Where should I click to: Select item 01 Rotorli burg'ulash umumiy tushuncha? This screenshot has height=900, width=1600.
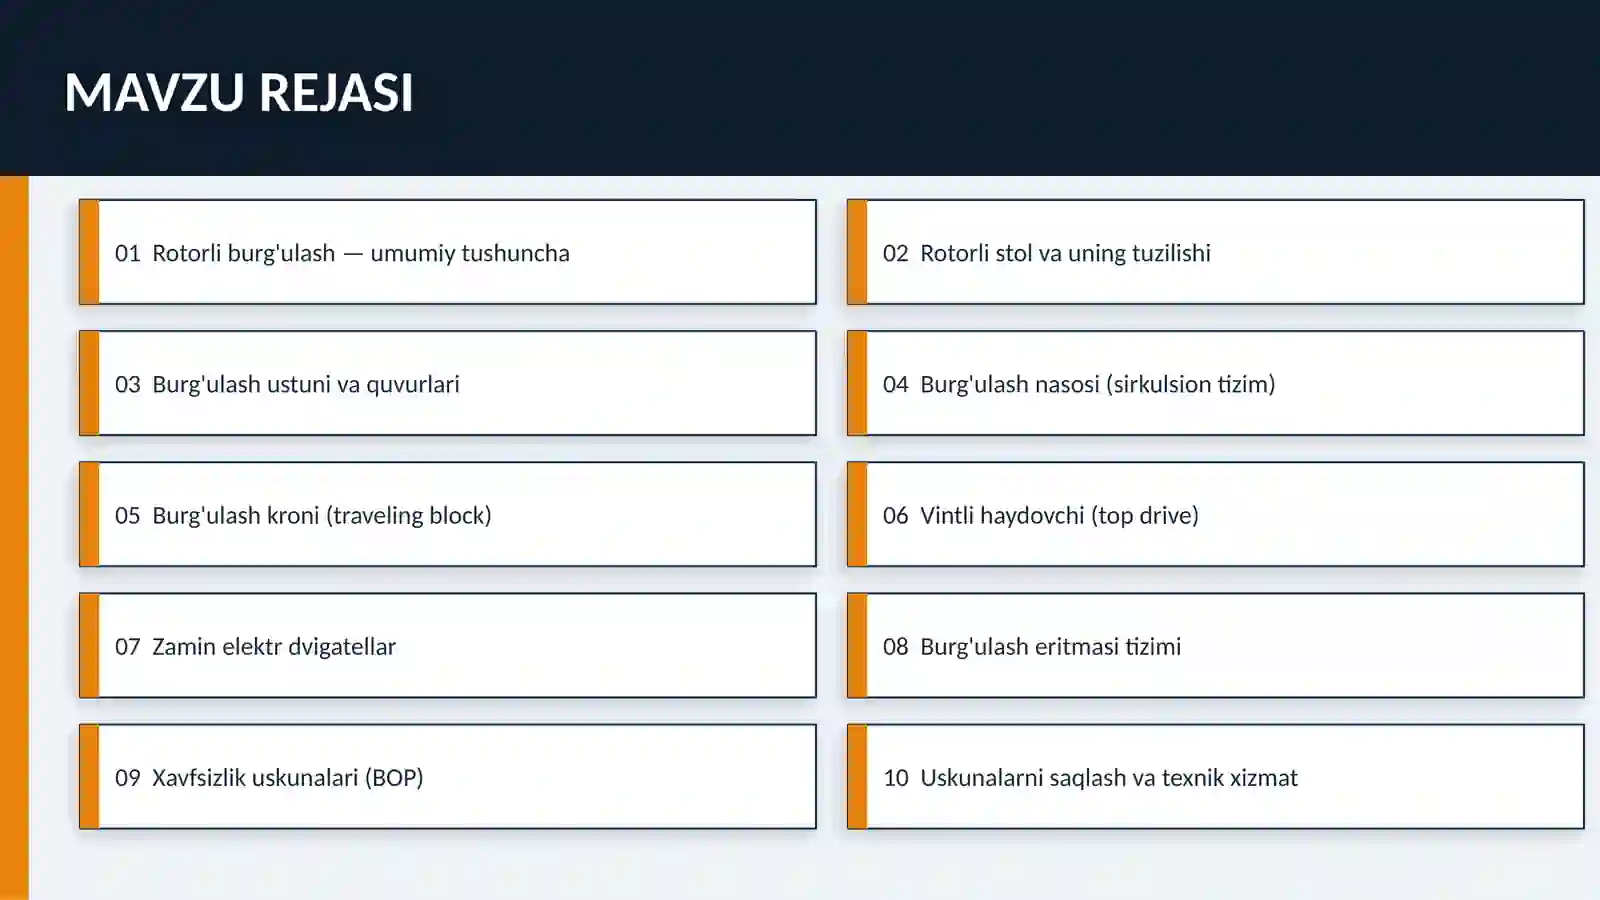448,252
